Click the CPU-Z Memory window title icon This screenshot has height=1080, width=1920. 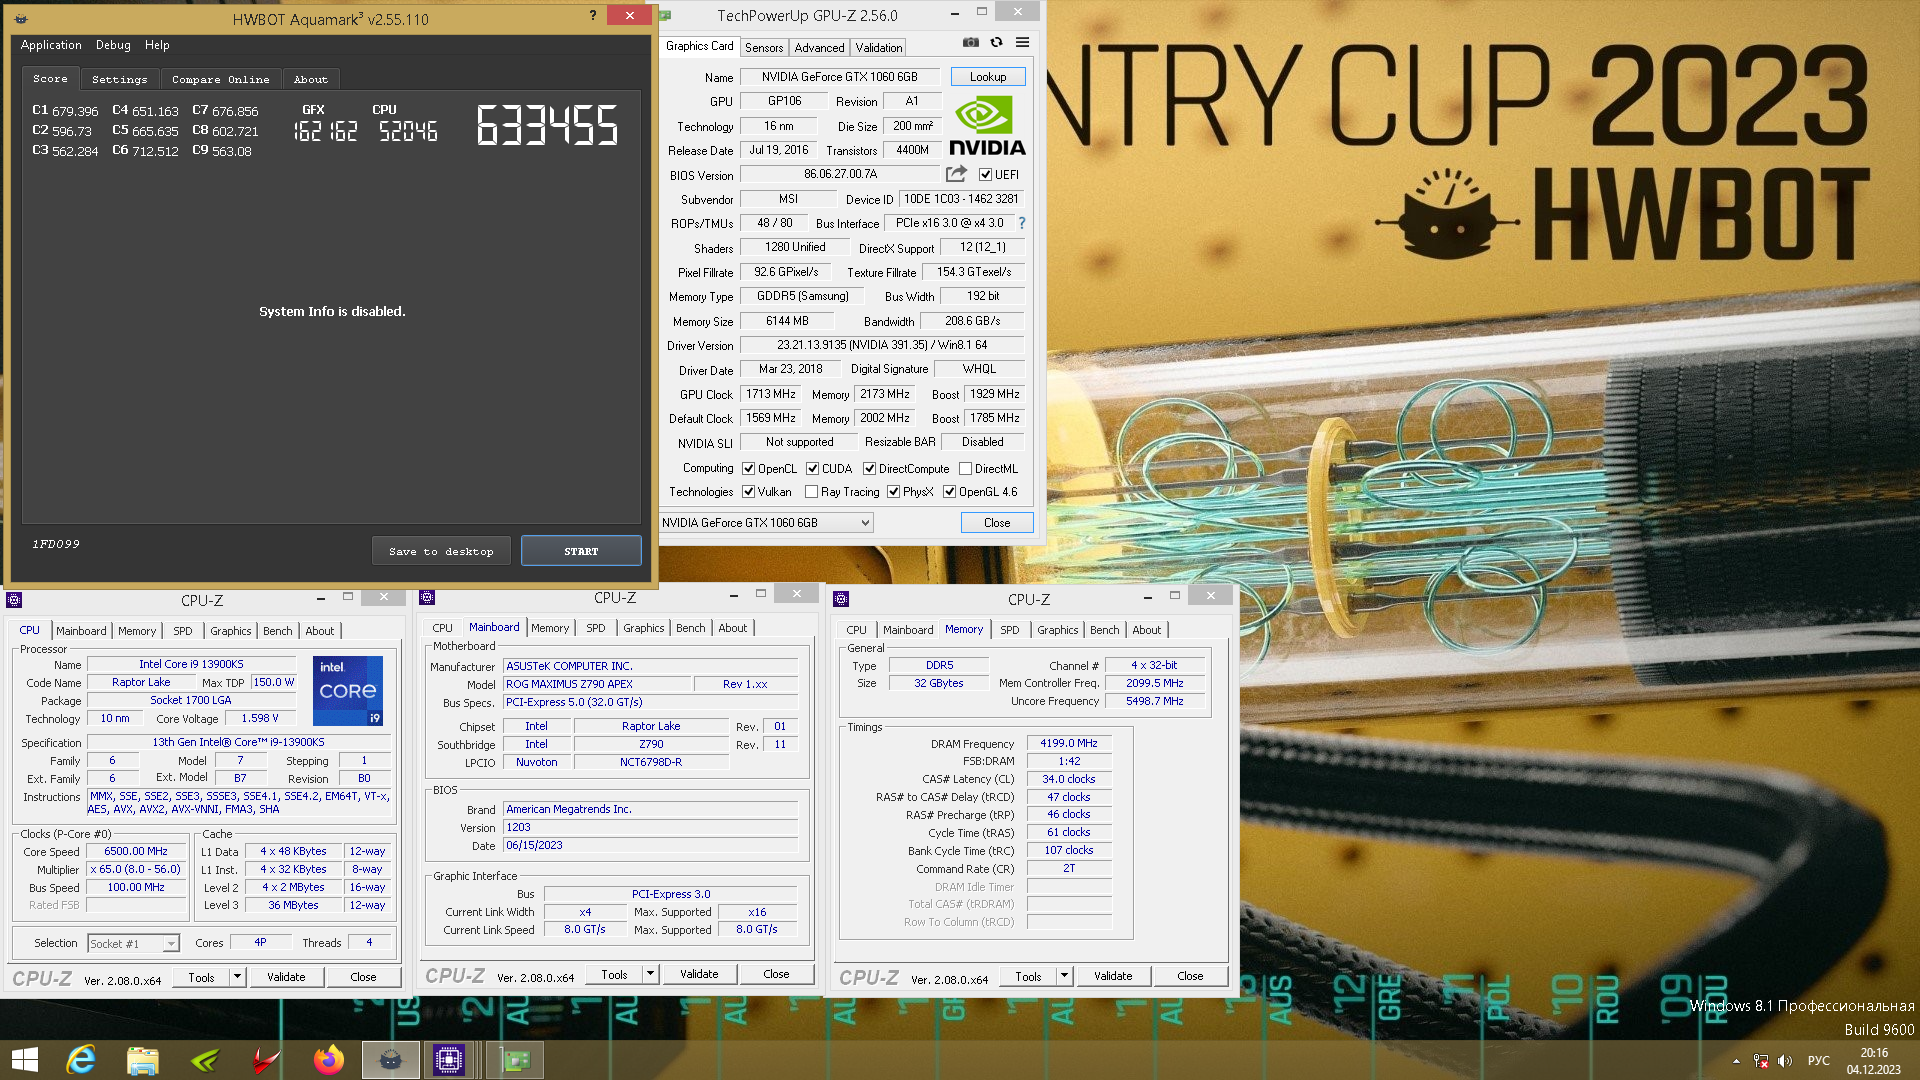[841, 599]
